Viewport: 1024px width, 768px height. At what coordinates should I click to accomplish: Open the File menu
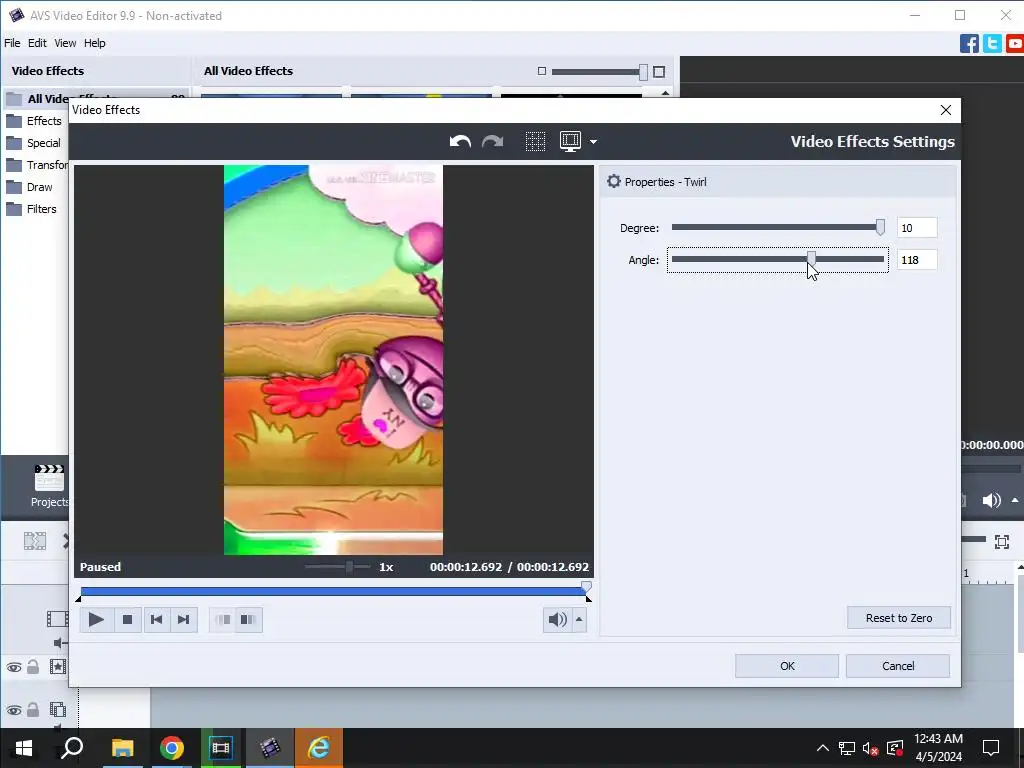(x=12, y=43)
